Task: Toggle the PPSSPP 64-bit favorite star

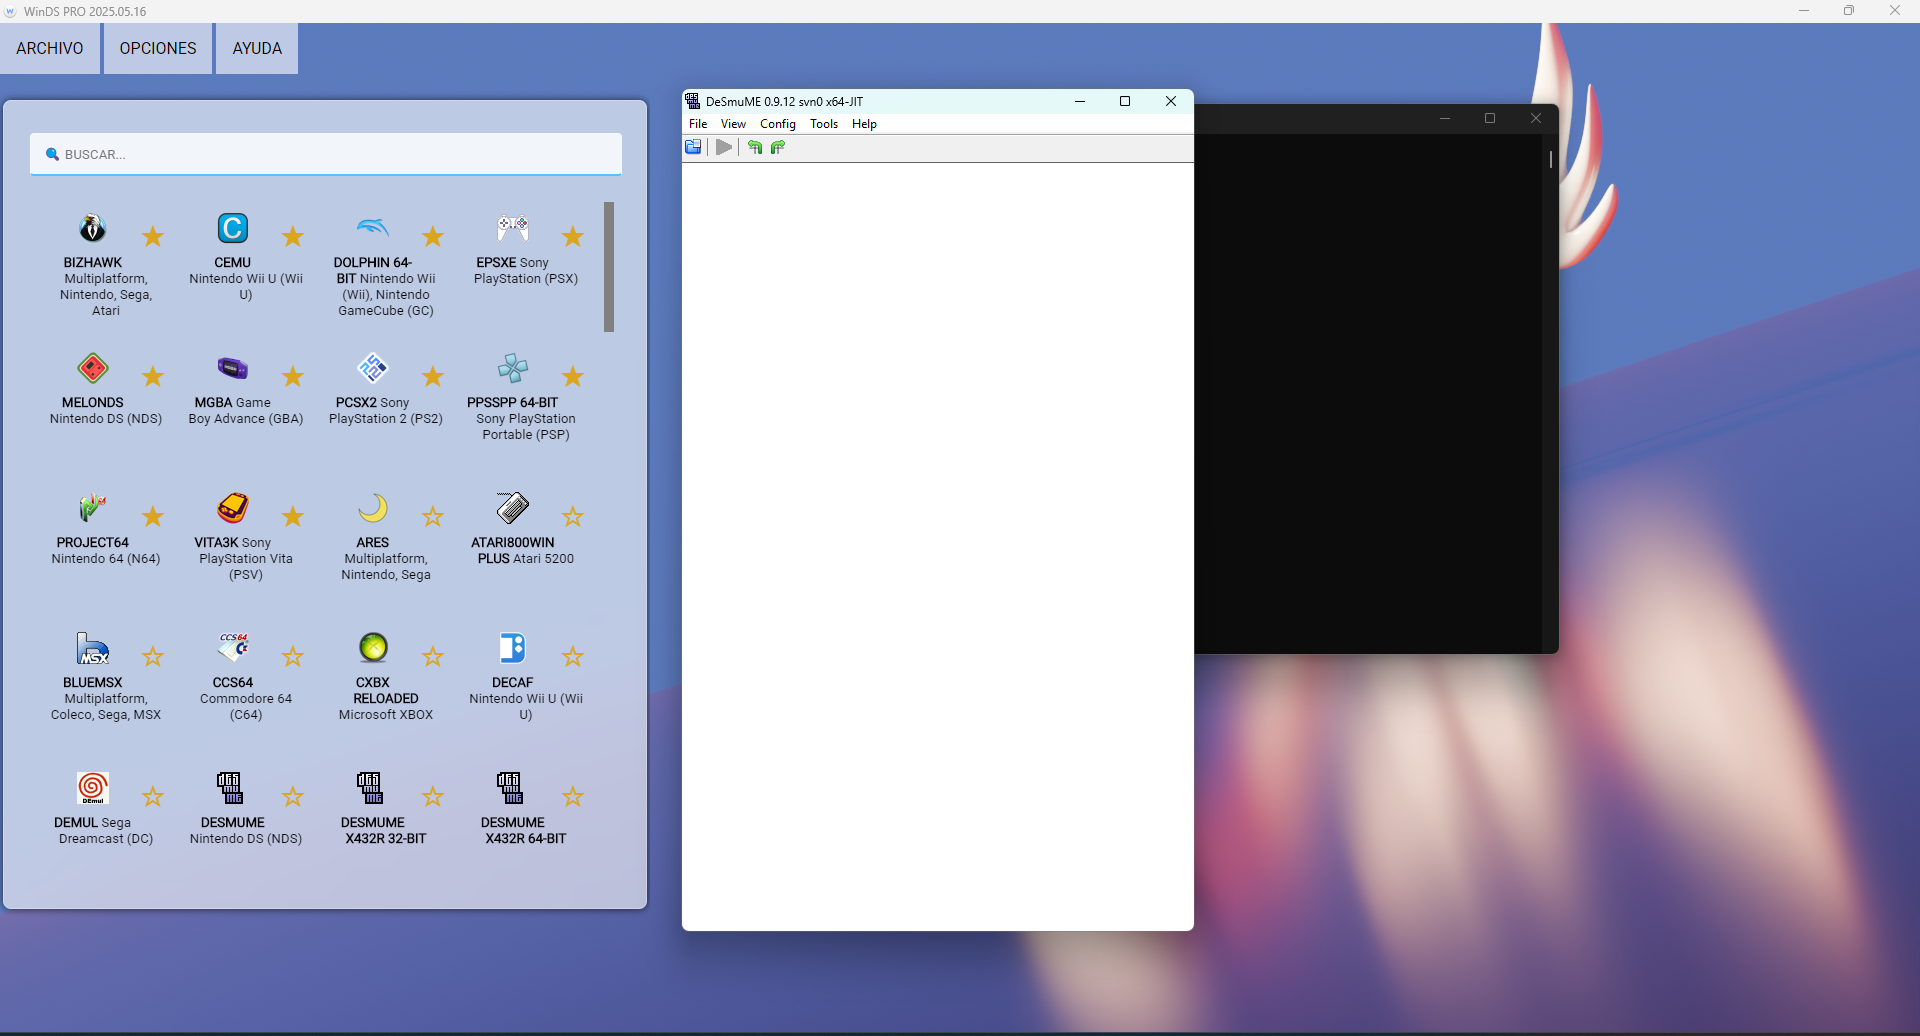Action: (573, 376)
